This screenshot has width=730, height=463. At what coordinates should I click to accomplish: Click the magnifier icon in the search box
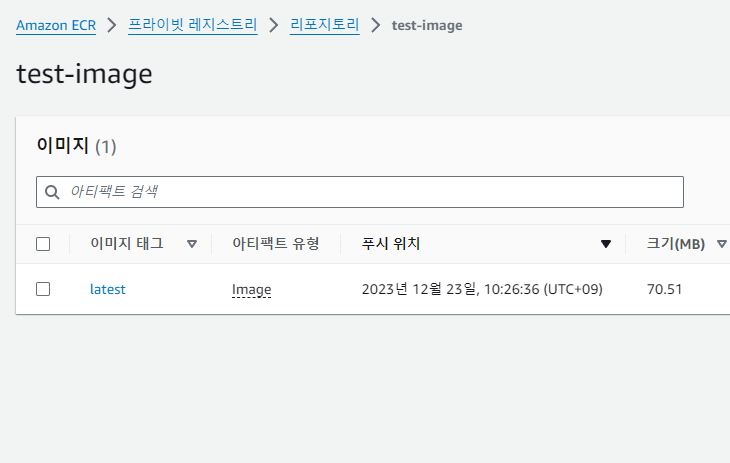(x=52, y=192)
